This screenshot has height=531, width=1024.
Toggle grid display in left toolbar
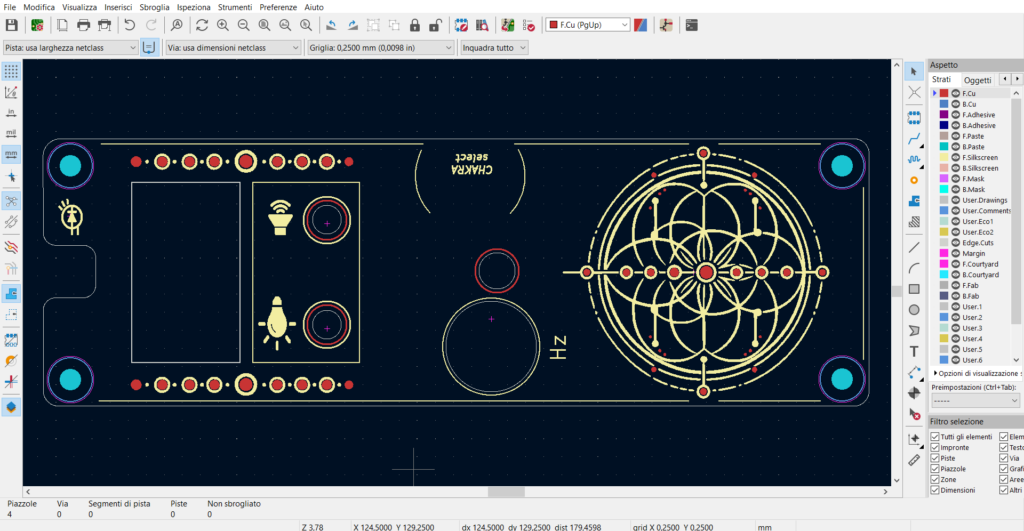(x=11, y=71)
